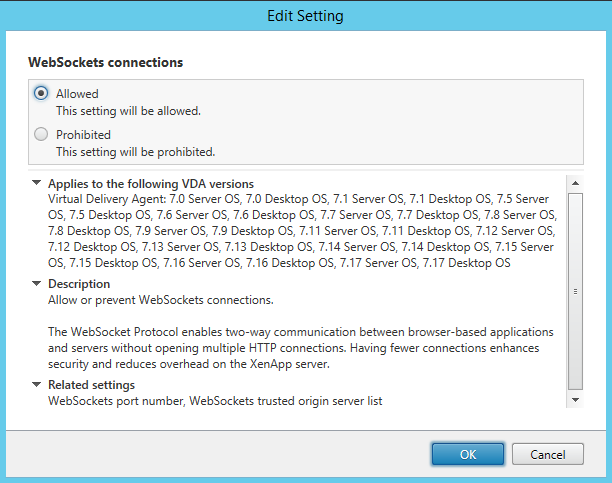Screen dimensions: 612x483
Task: Click the 'Related settings' heading
Action: point(91,385)
